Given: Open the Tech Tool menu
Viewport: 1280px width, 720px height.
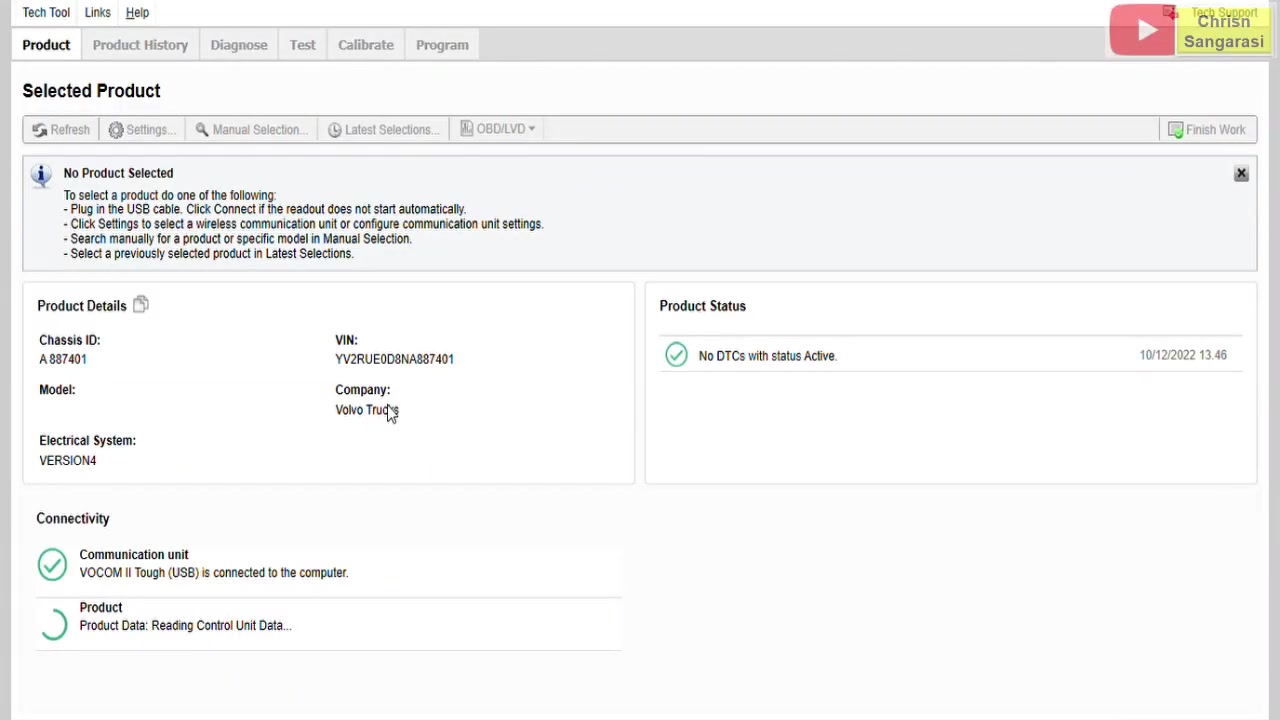Looking at the screenshot, I should click(46, 12).
